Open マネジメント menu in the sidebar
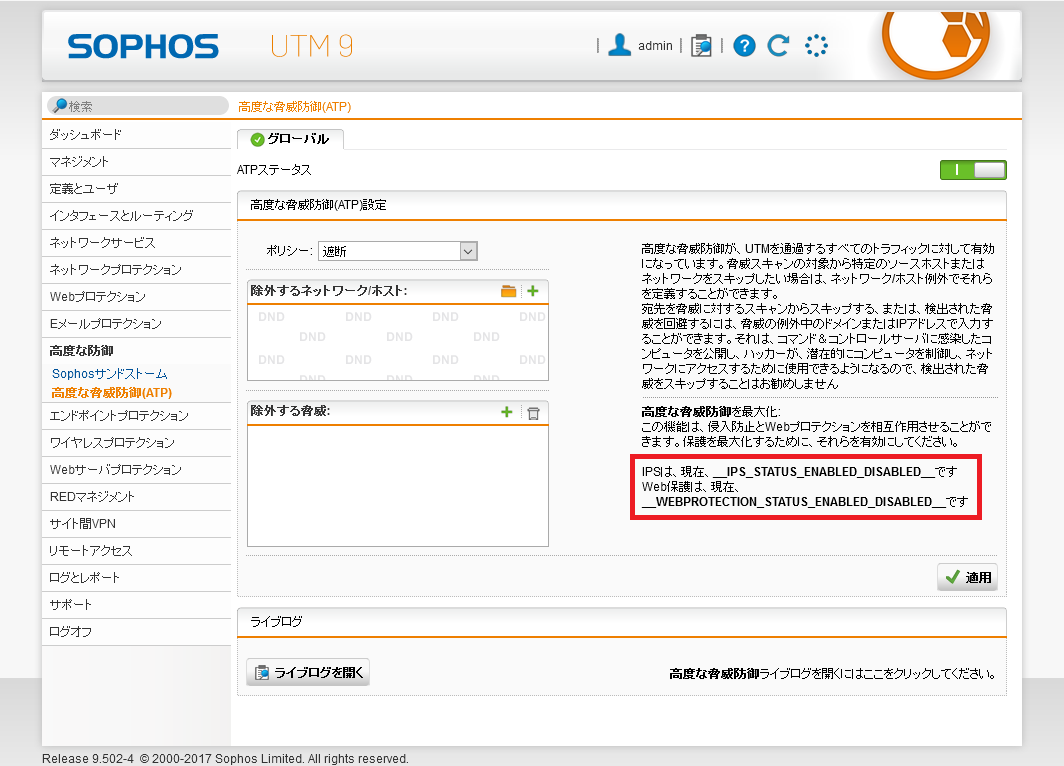The height and width of the screenshot is (766, 1064). pyautogui.click(x=136, y=162)
